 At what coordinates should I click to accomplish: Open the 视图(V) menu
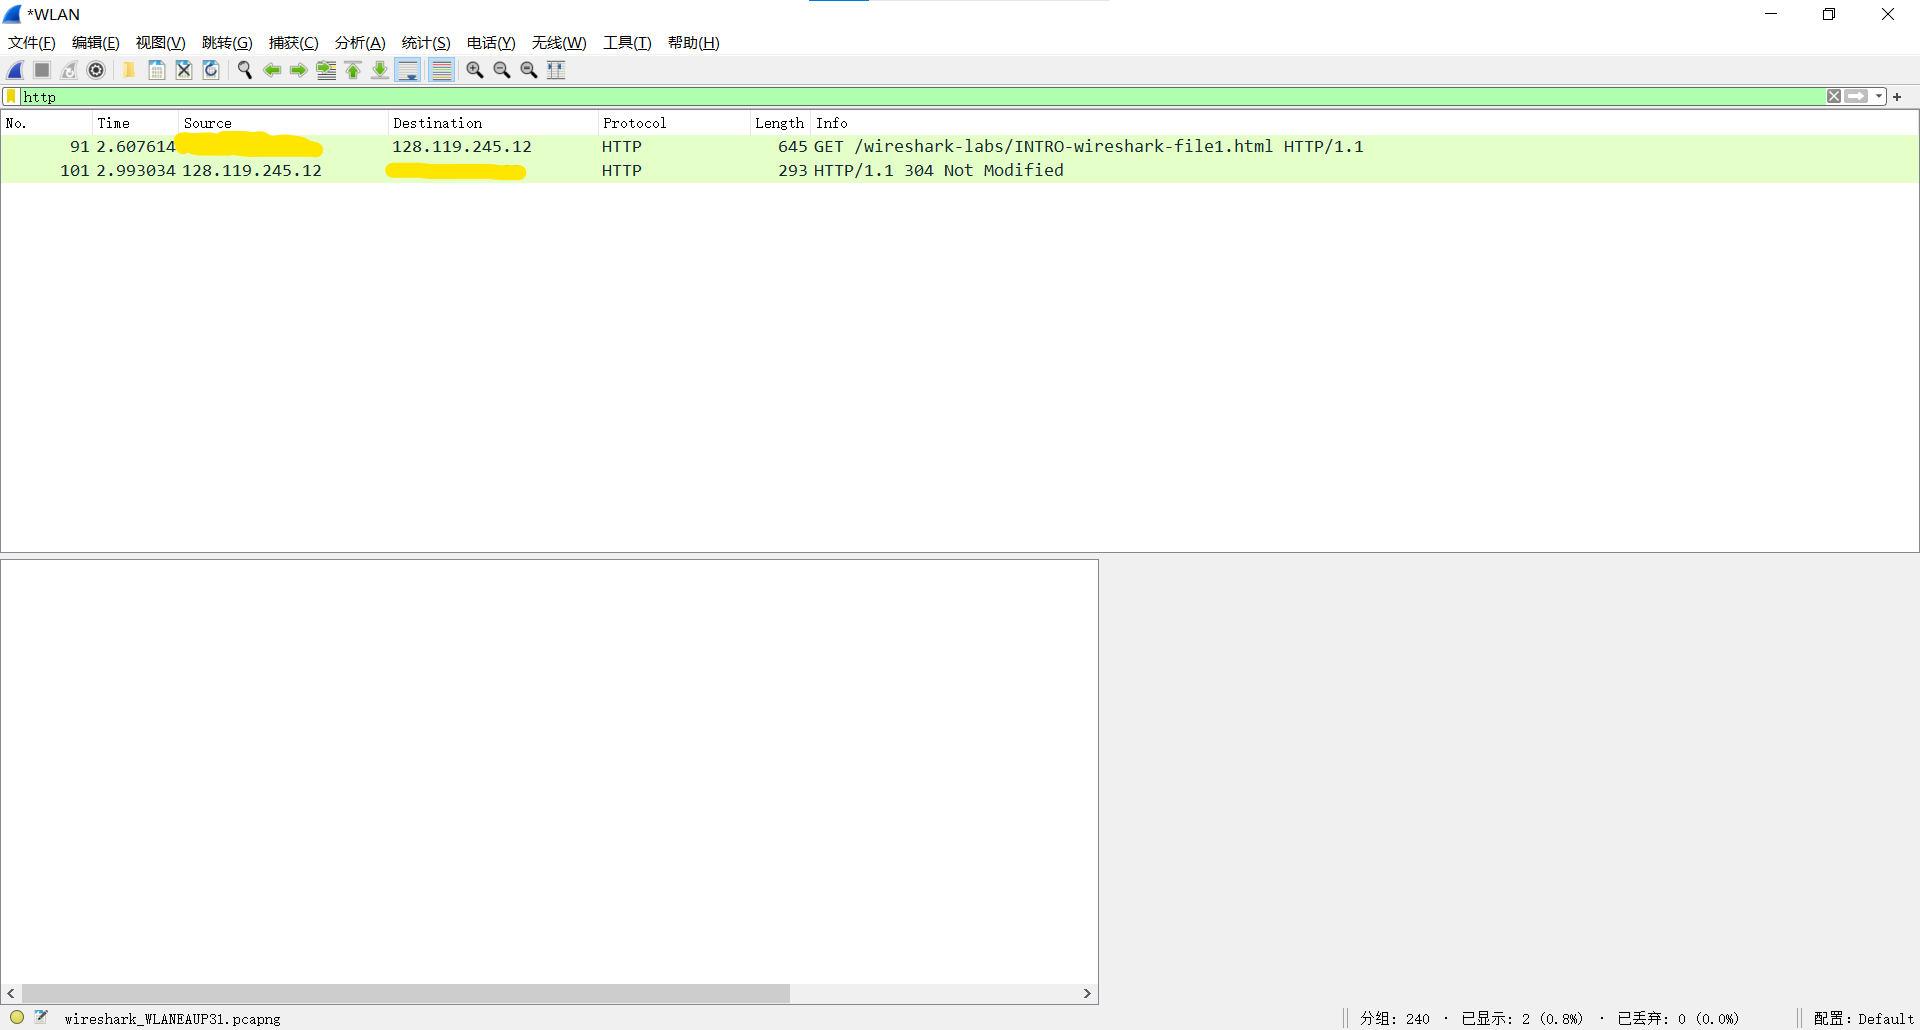(x=161, y=43)
